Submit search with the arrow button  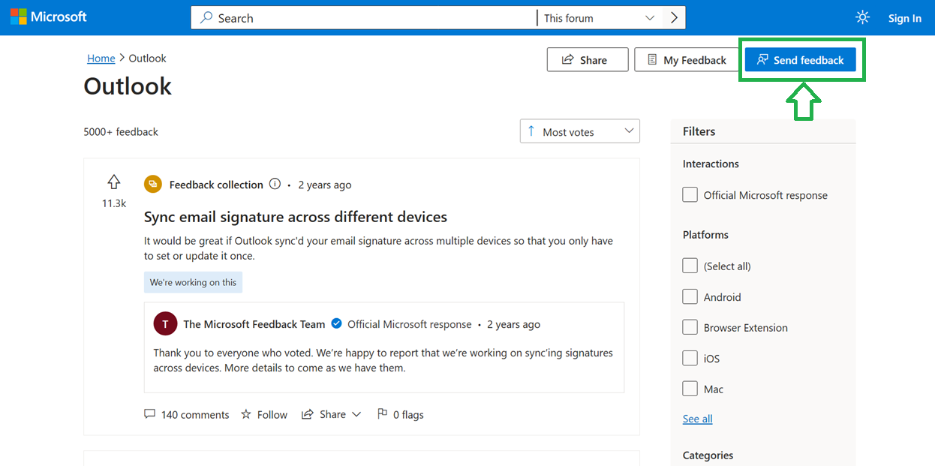click(x=674, y=18)
